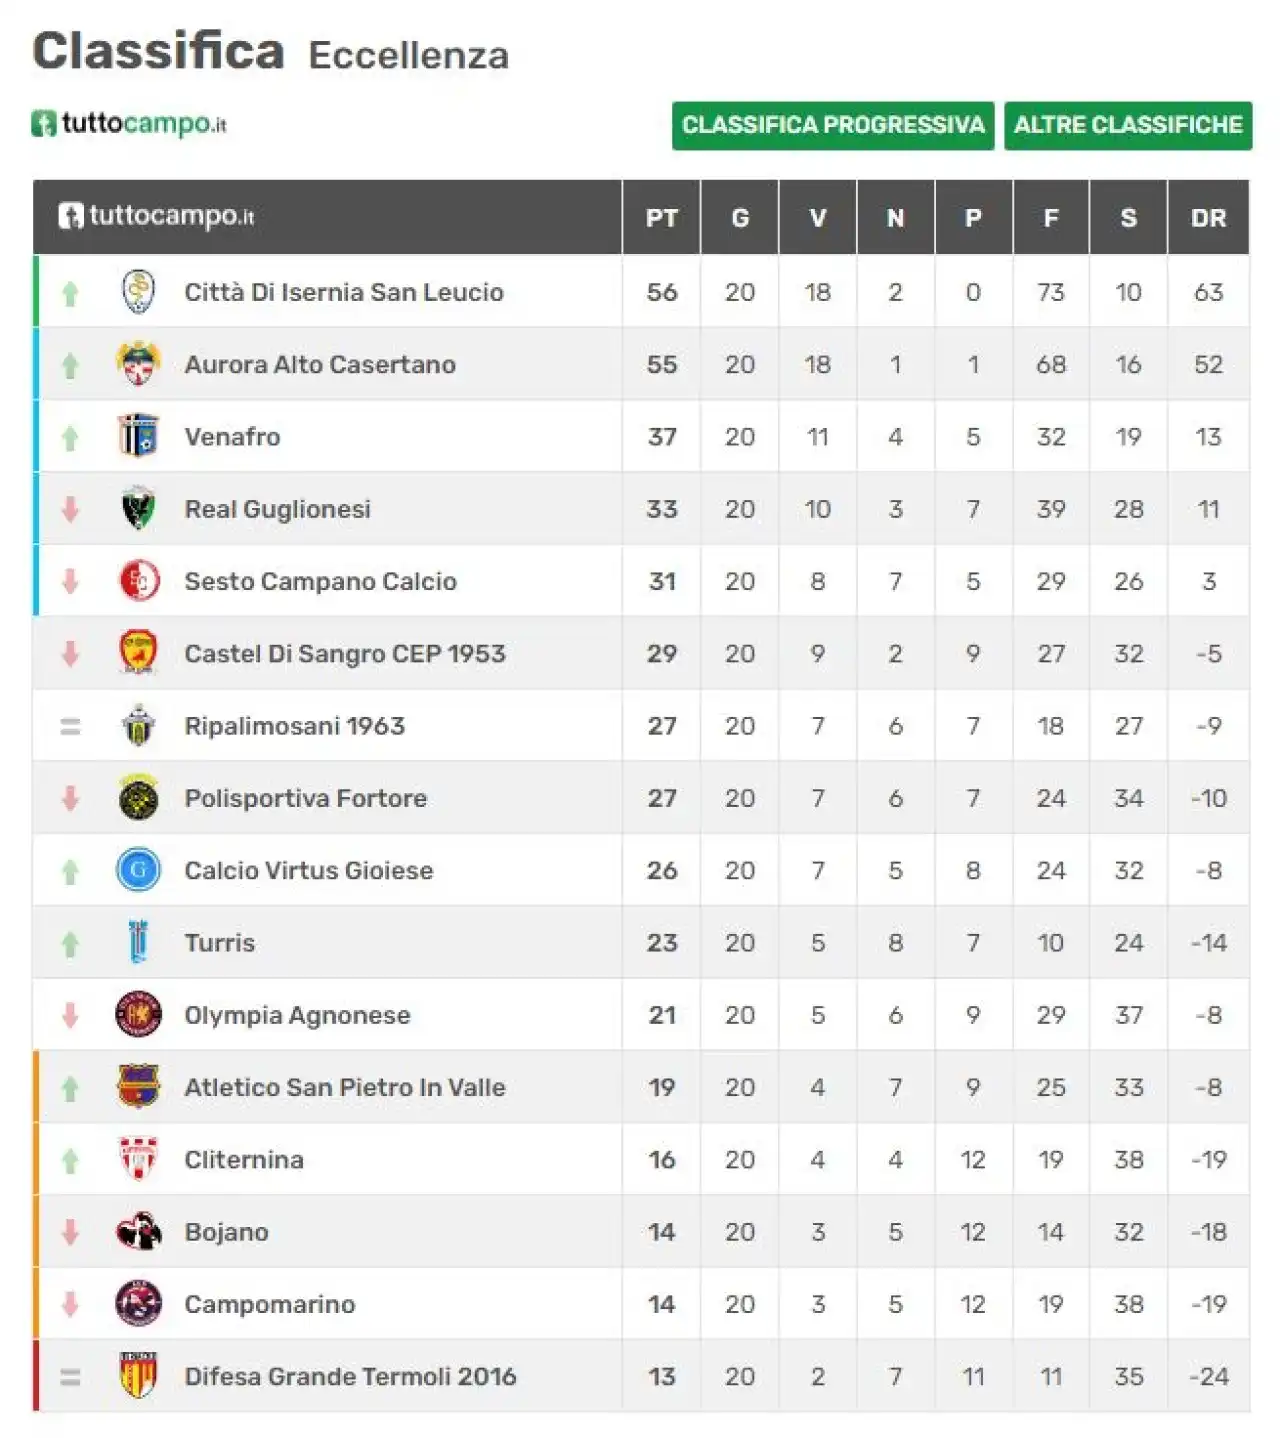Viewport: 1280px width, 1438px height.
Task: Click the Città Di Isernia San Leucio crest
Action: coord(139,292)
